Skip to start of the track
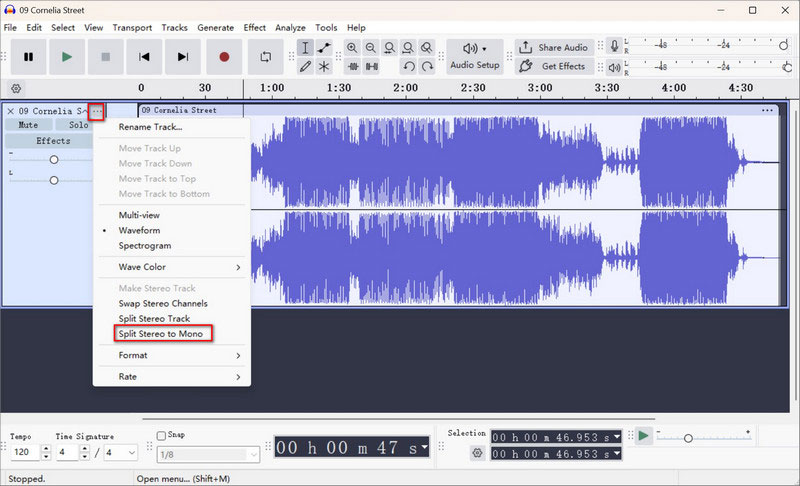This screenshot has height=486, width=800. (x=145, y=57)
